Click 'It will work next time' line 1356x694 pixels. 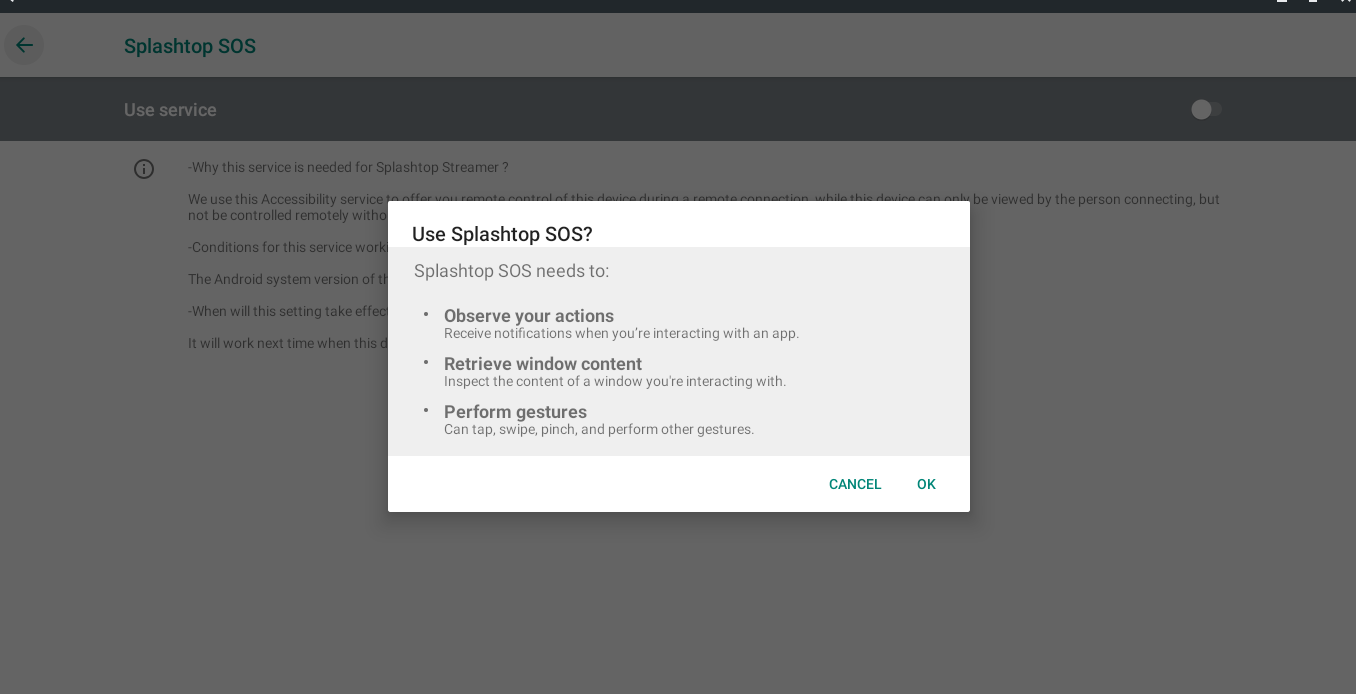(x=288, y=343)
